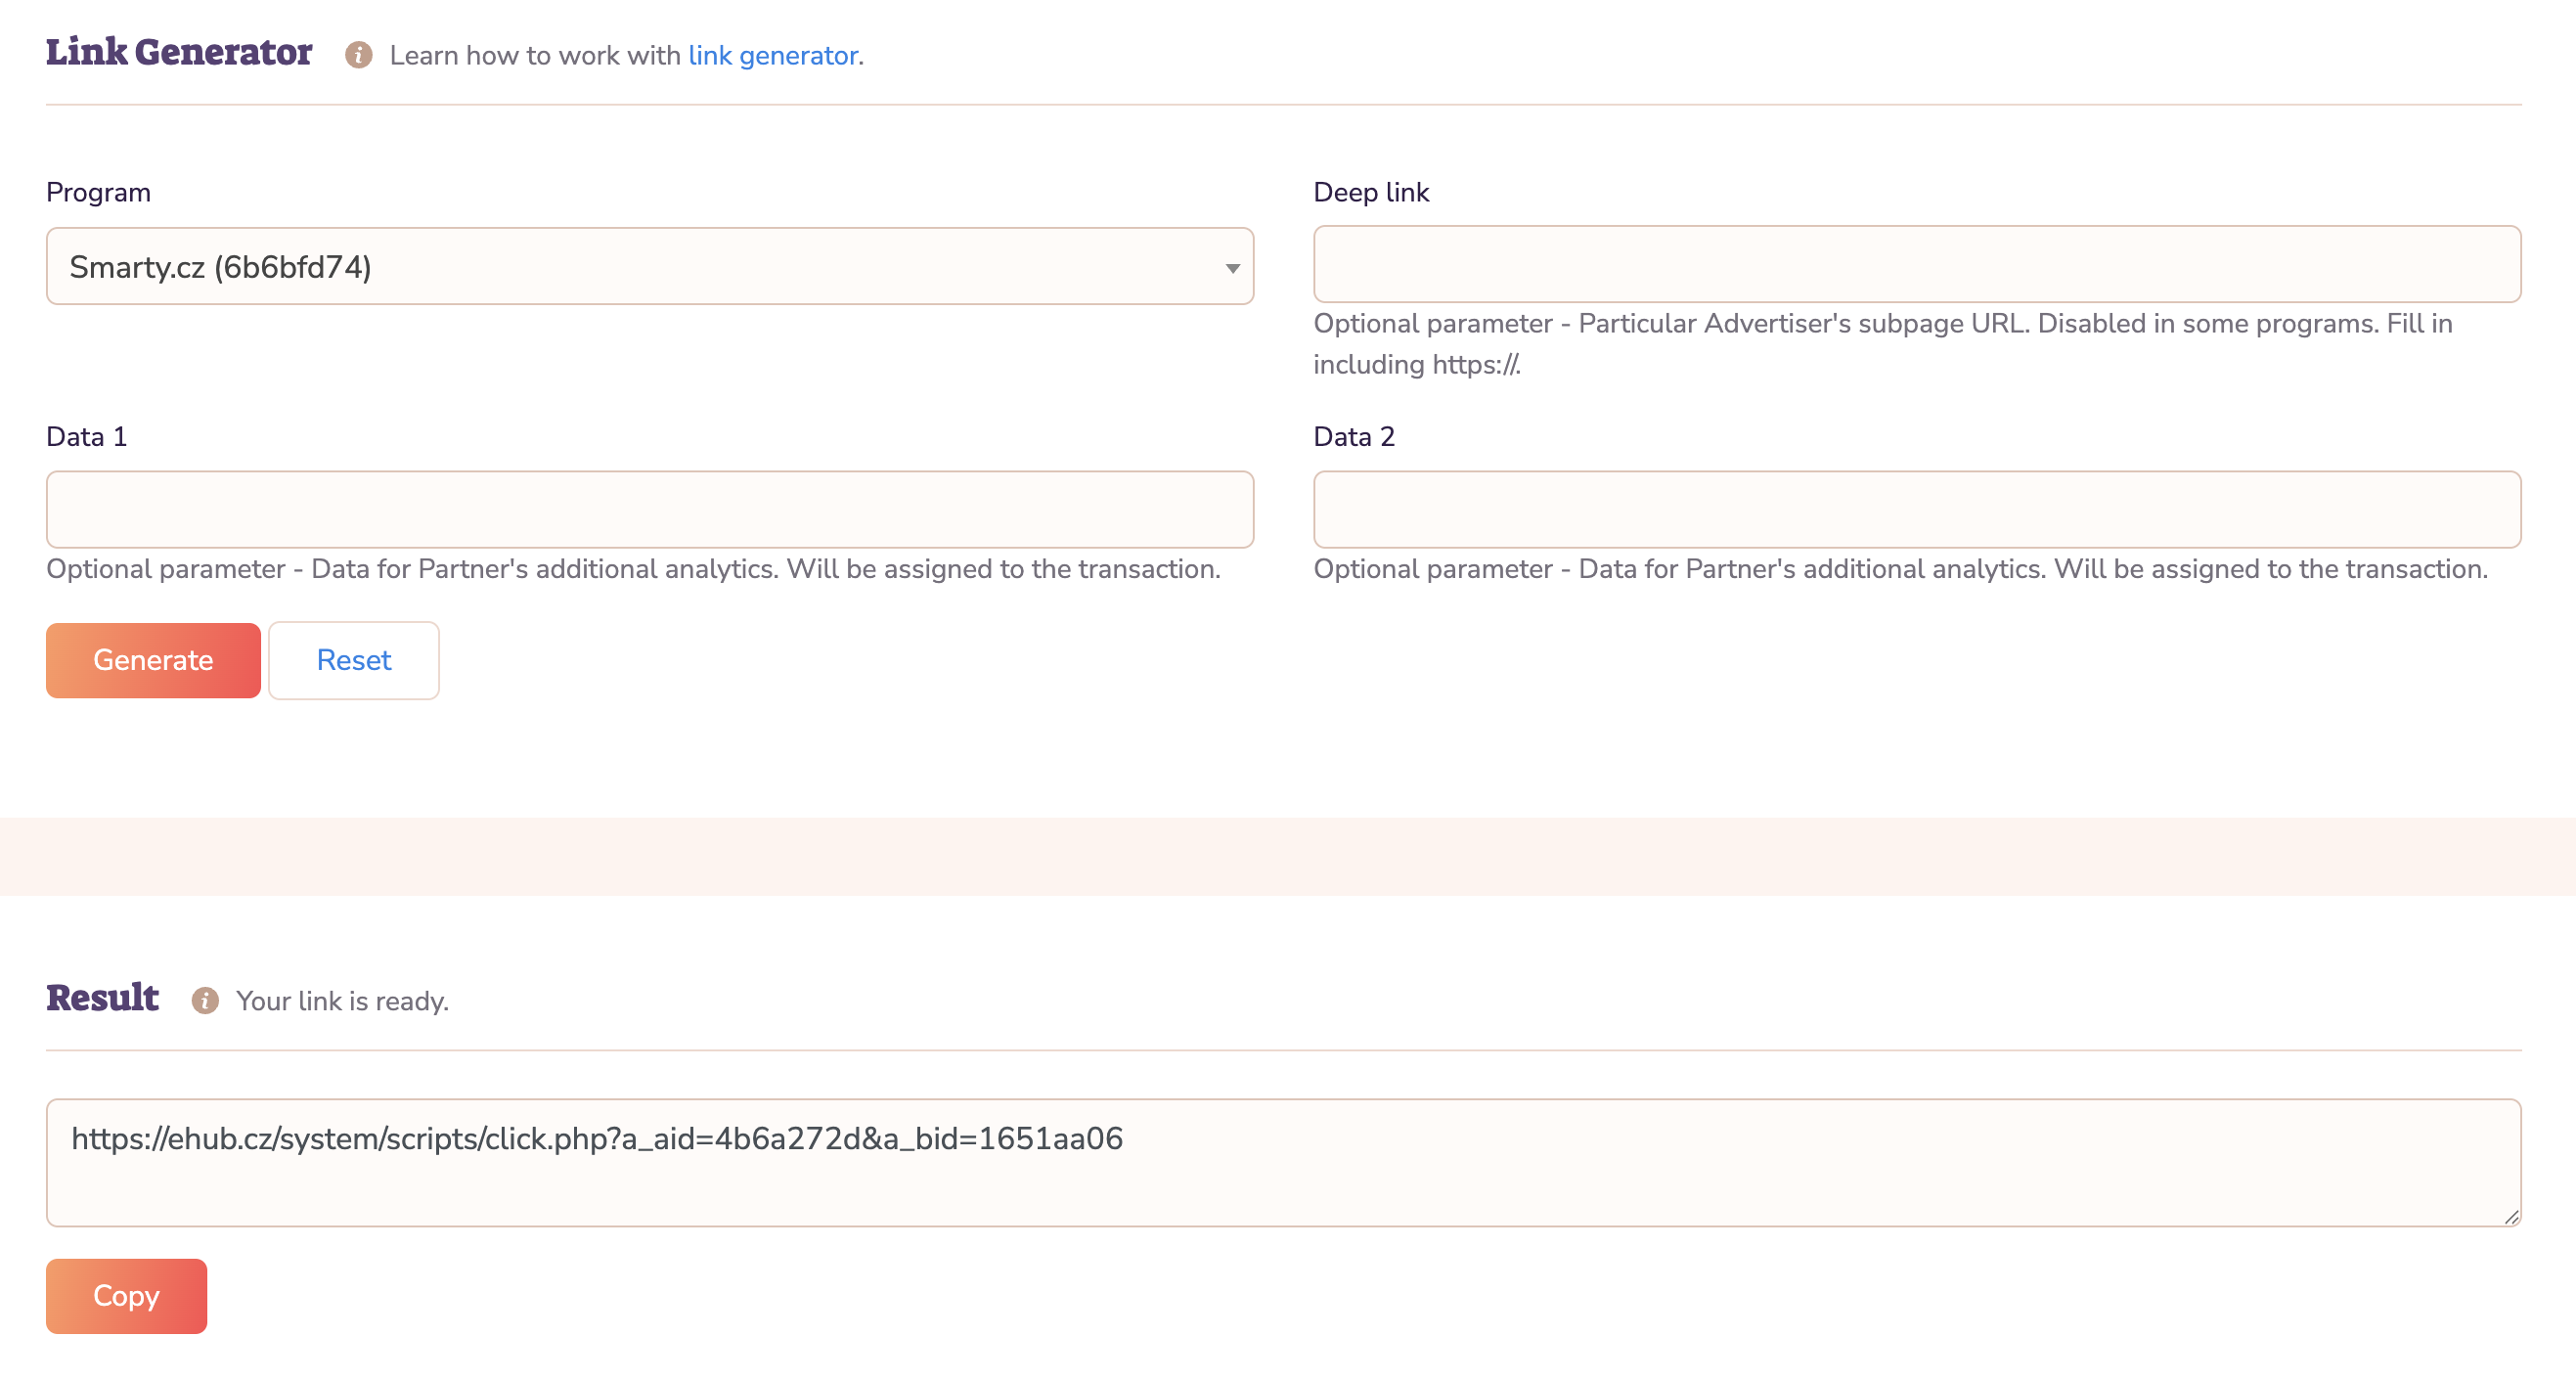Screen dimensions: 2576x1381
Task: Click the Deep link field label
Action: point(1370,192)
